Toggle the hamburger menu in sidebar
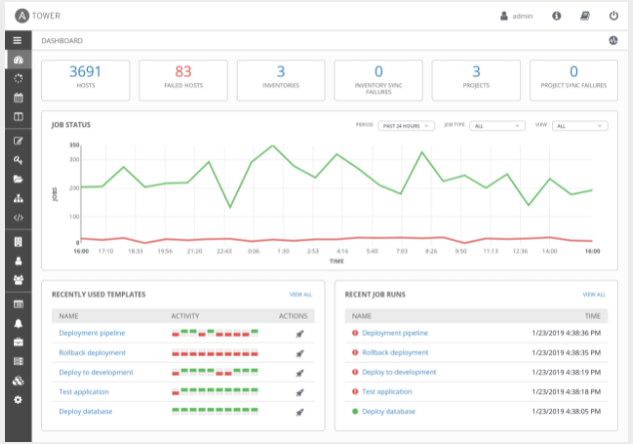The height and width of the screenshot is (444, 633). [17, 40]
